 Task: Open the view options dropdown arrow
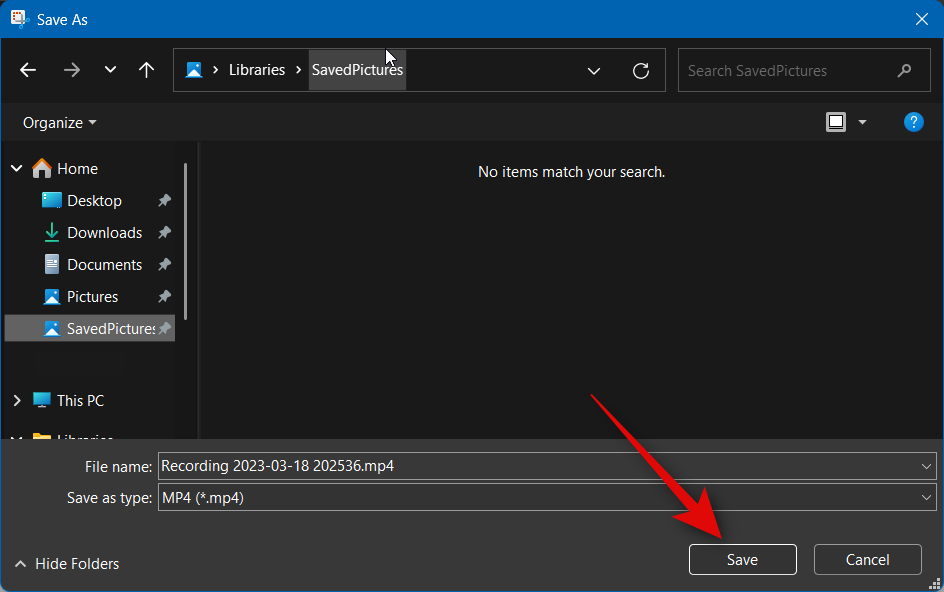pyautogui.click(x=862, y=122)
